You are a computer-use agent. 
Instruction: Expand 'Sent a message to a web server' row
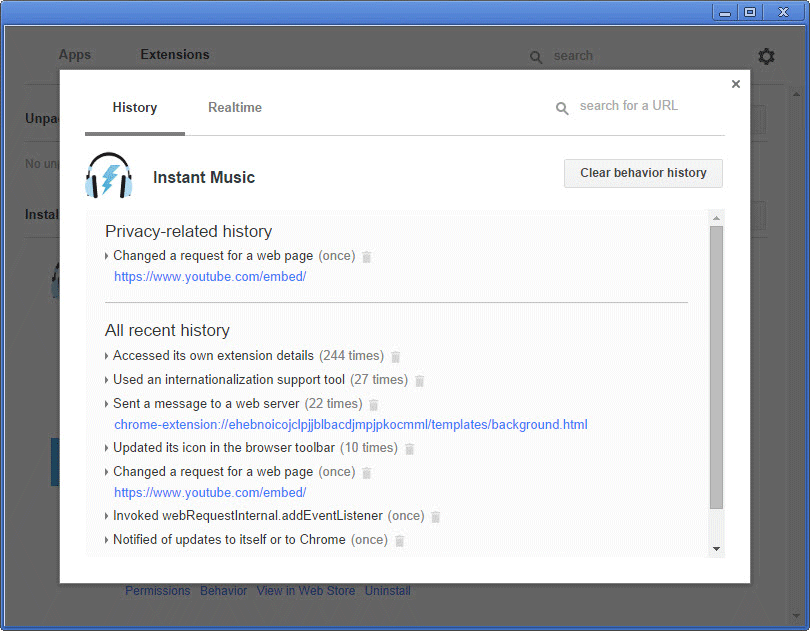[x=106, y=404]
